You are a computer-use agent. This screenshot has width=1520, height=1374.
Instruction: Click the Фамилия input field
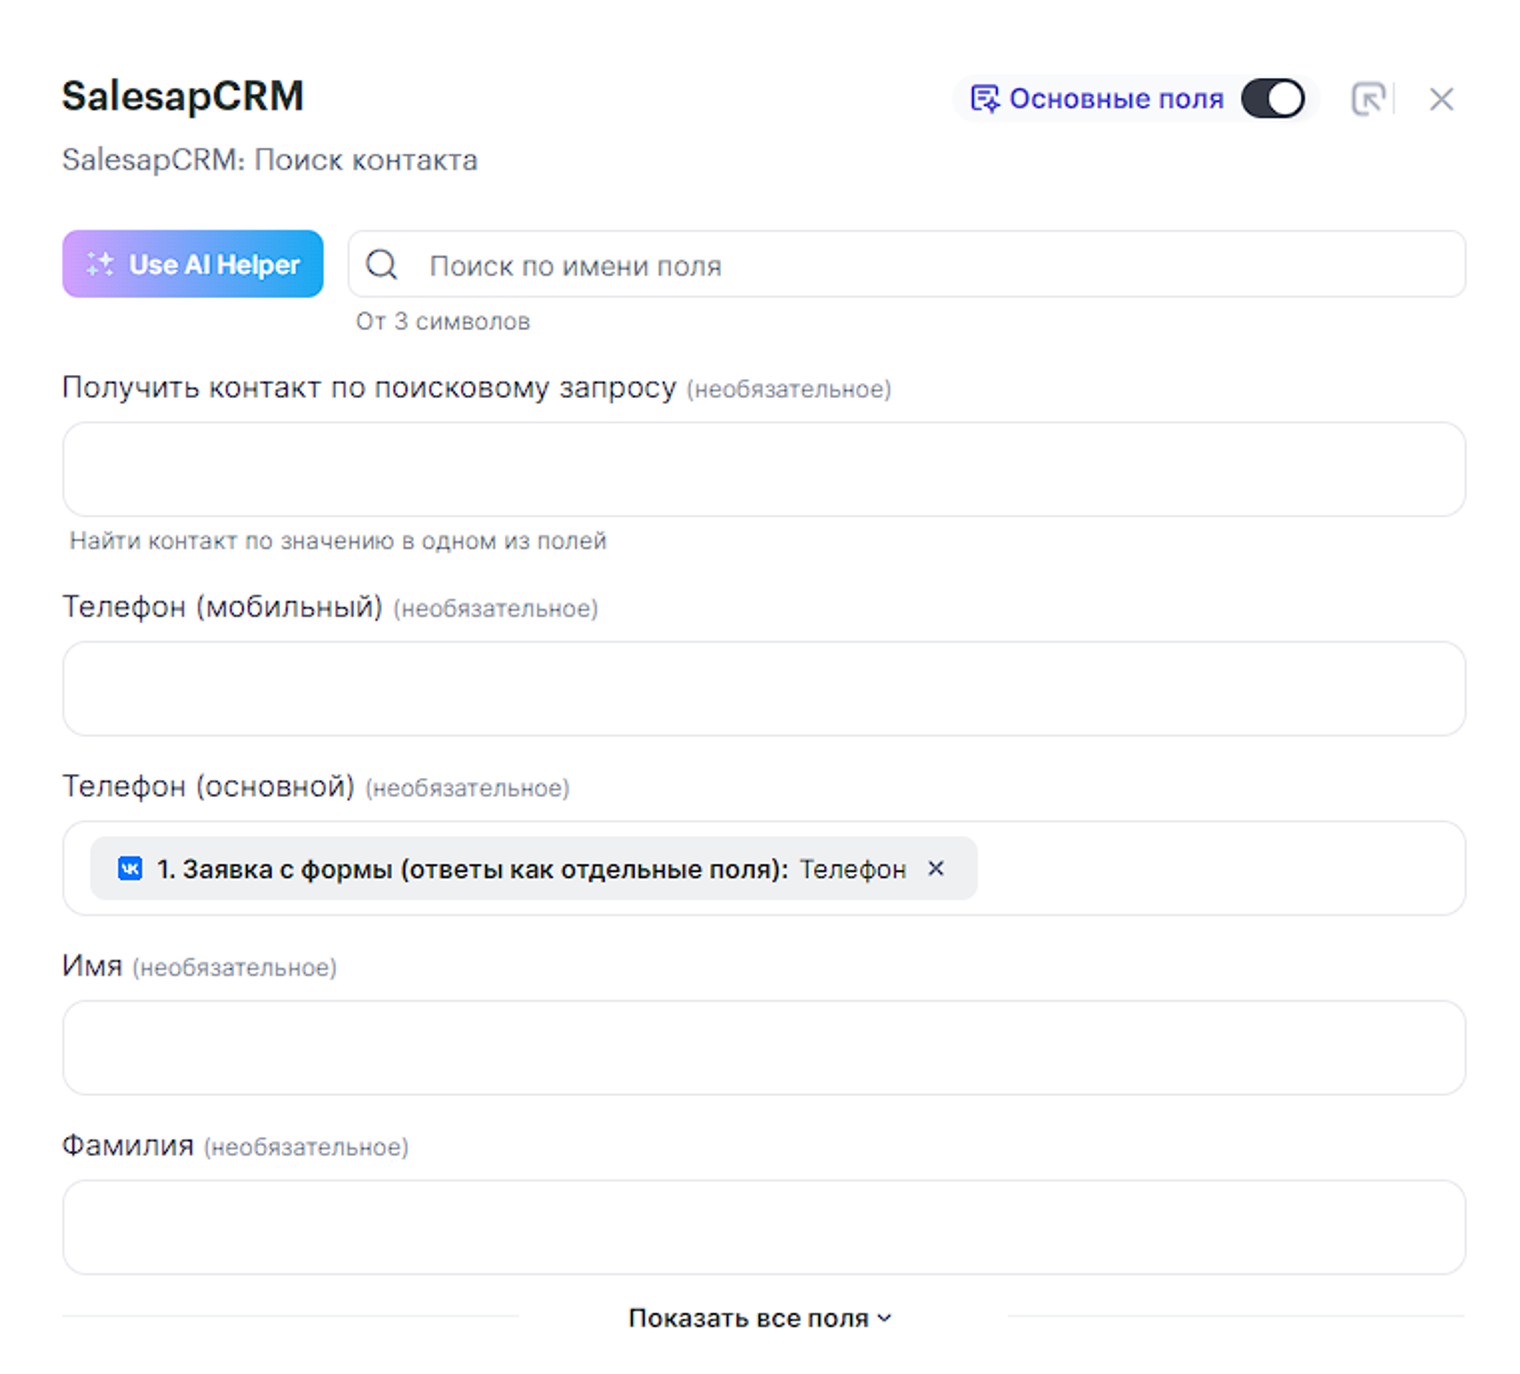point(764,1227)
